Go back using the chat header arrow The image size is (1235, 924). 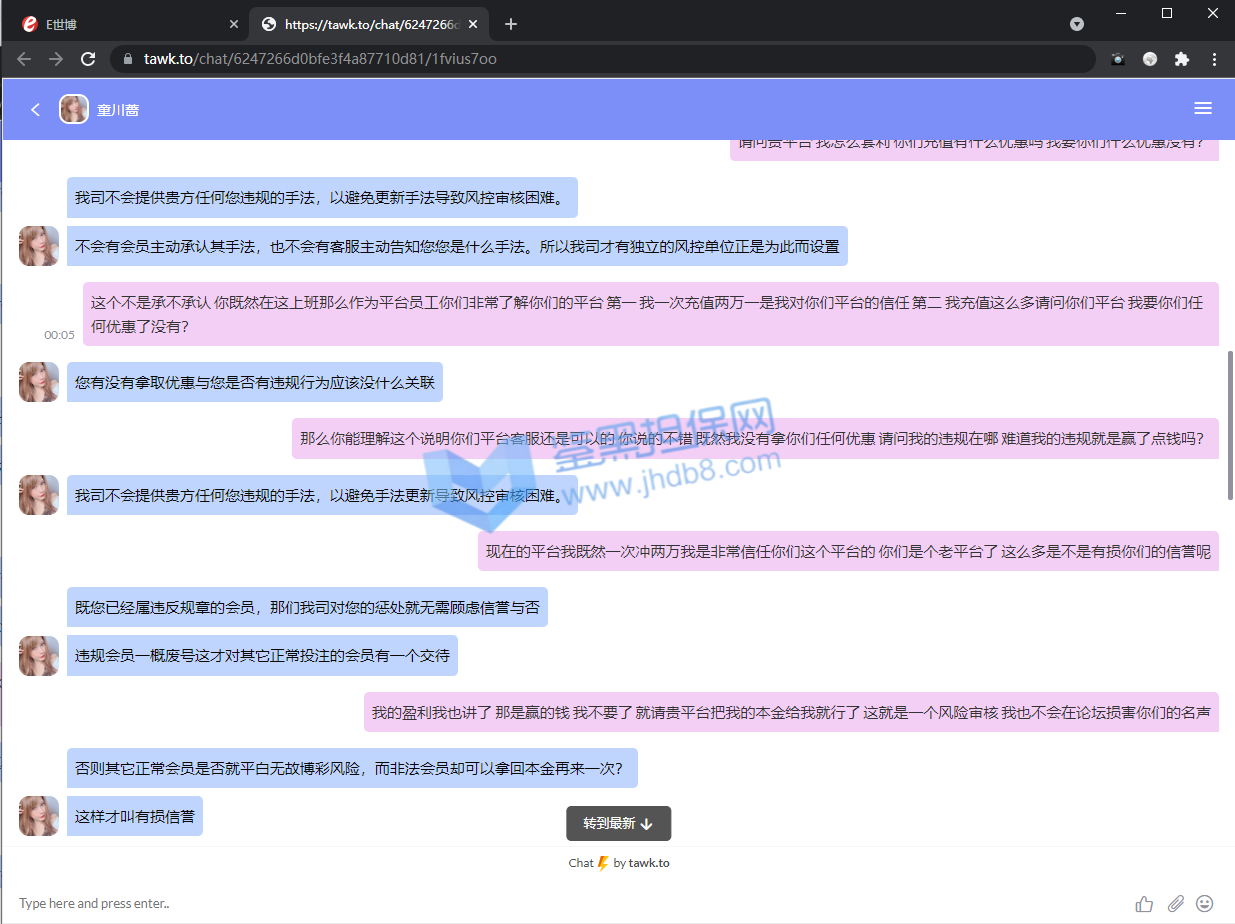coord(36,109)
